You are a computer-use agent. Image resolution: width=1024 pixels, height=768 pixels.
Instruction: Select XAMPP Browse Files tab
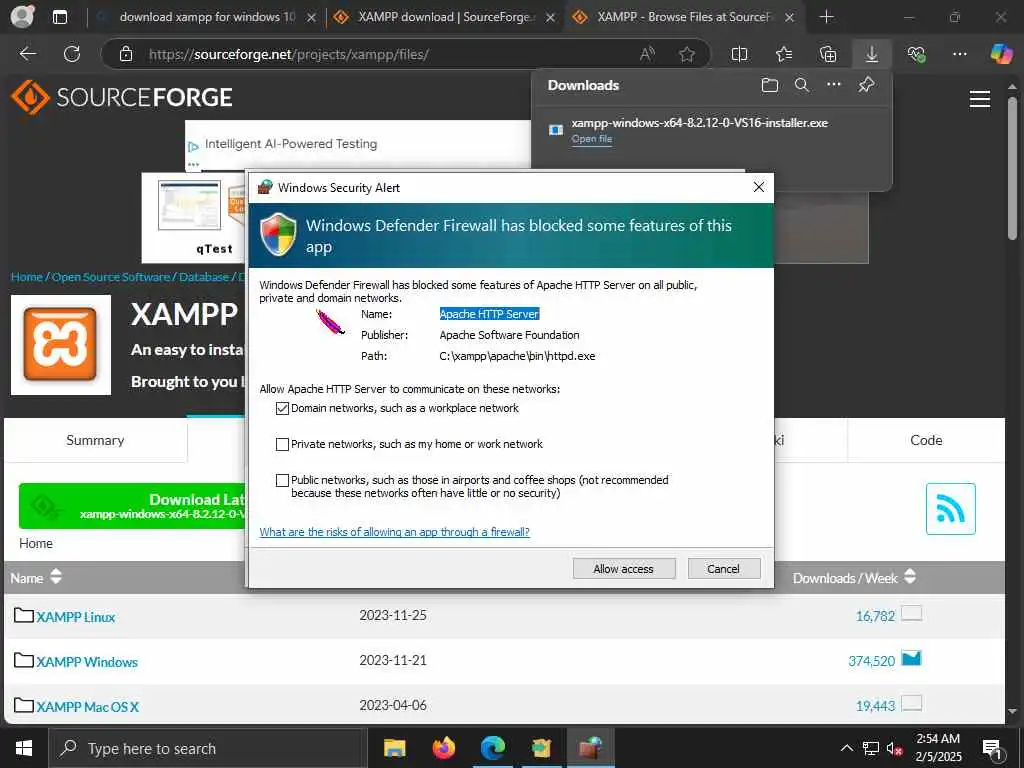683,17
